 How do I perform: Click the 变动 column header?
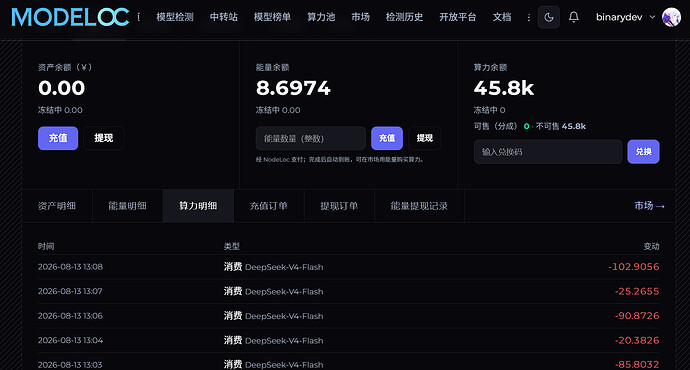(651, 246)
